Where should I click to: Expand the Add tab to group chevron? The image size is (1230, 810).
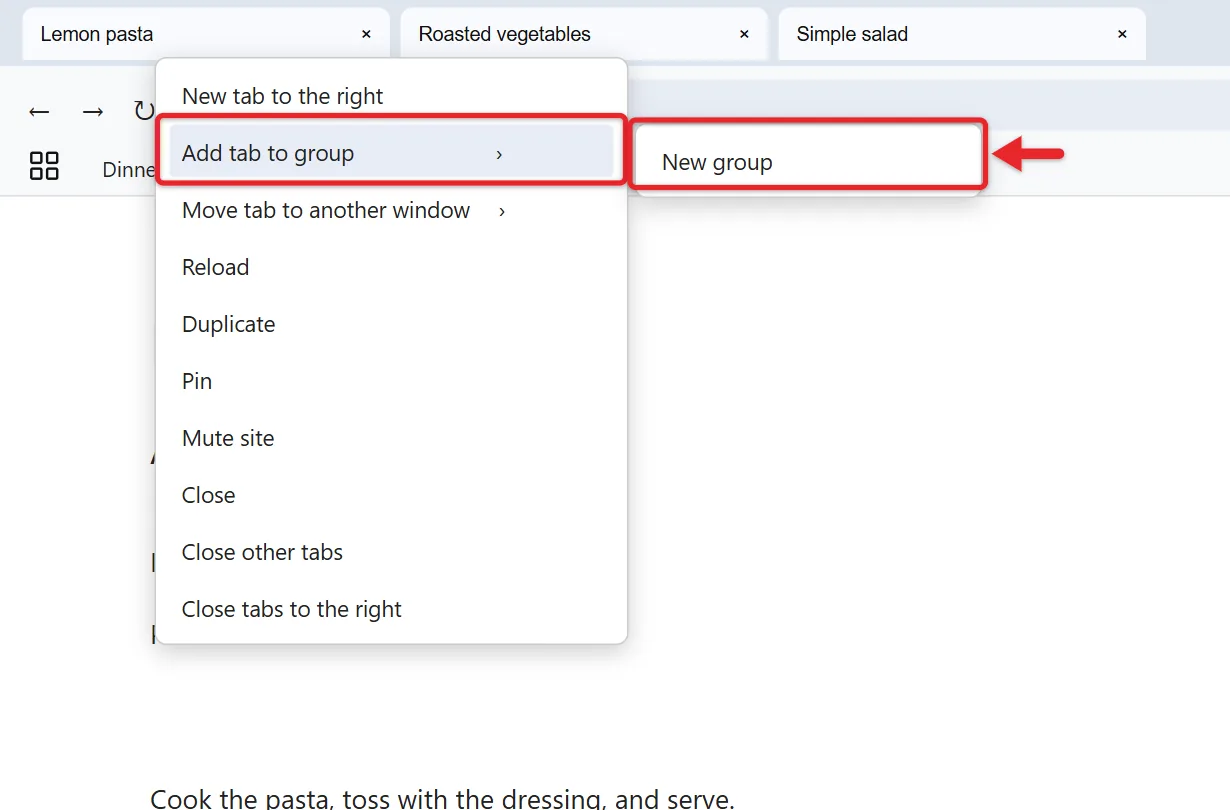[x=499, y=154]
